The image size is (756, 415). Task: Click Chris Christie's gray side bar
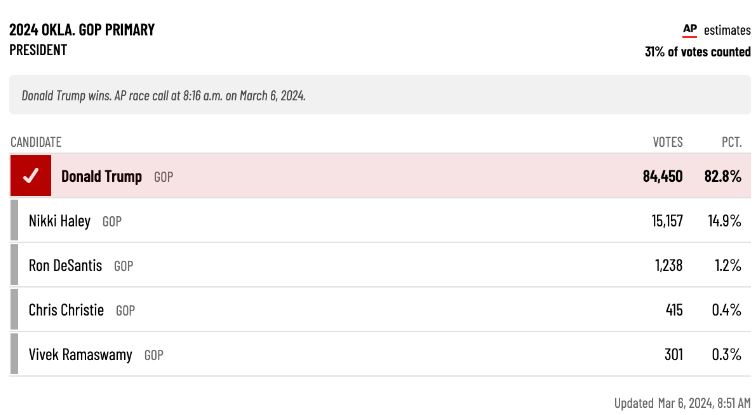click(14, 310)
